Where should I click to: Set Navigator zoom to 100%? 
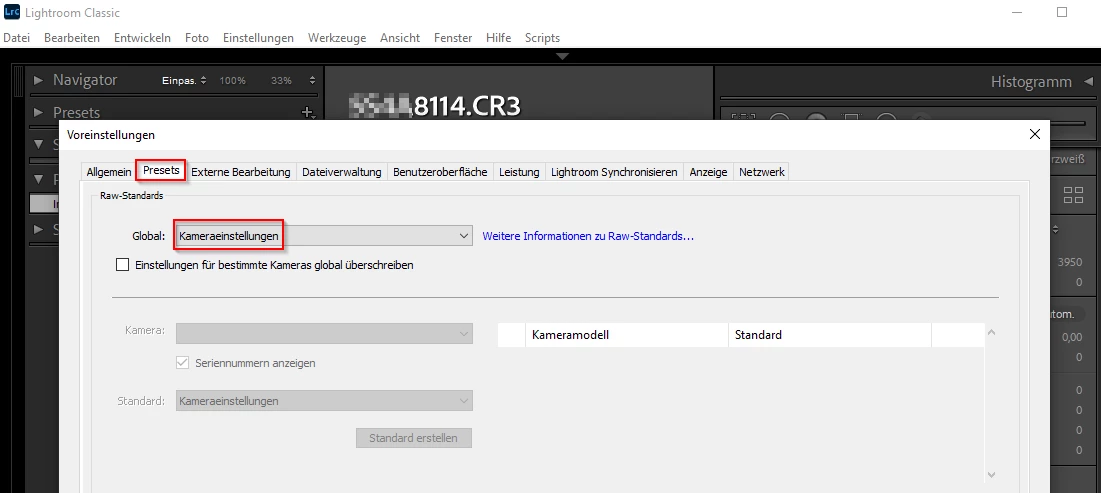[x=232, y=81]
